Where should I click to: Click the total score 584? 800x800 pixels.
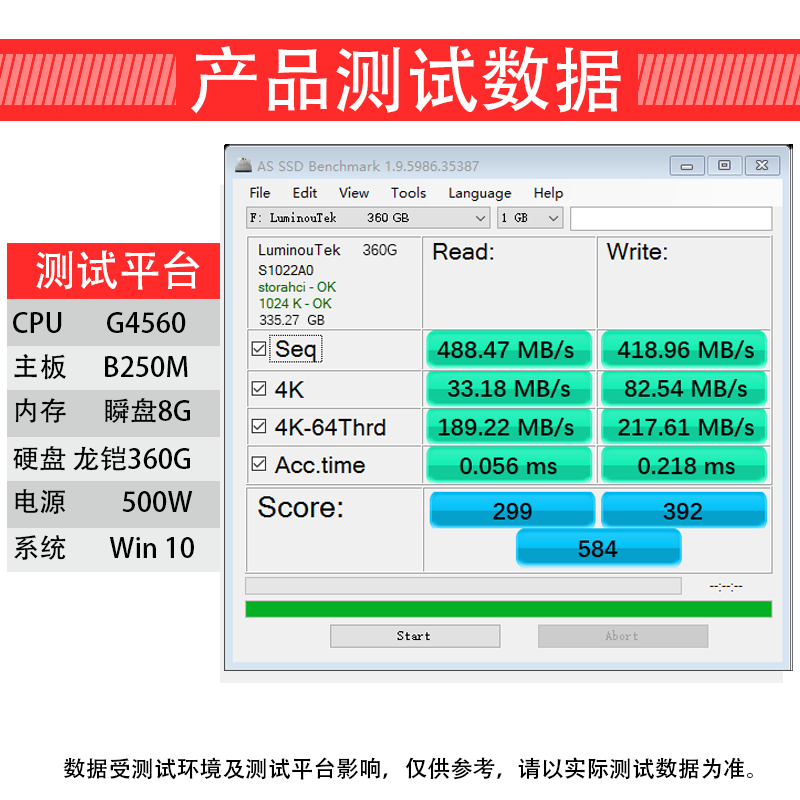point(598,548)
